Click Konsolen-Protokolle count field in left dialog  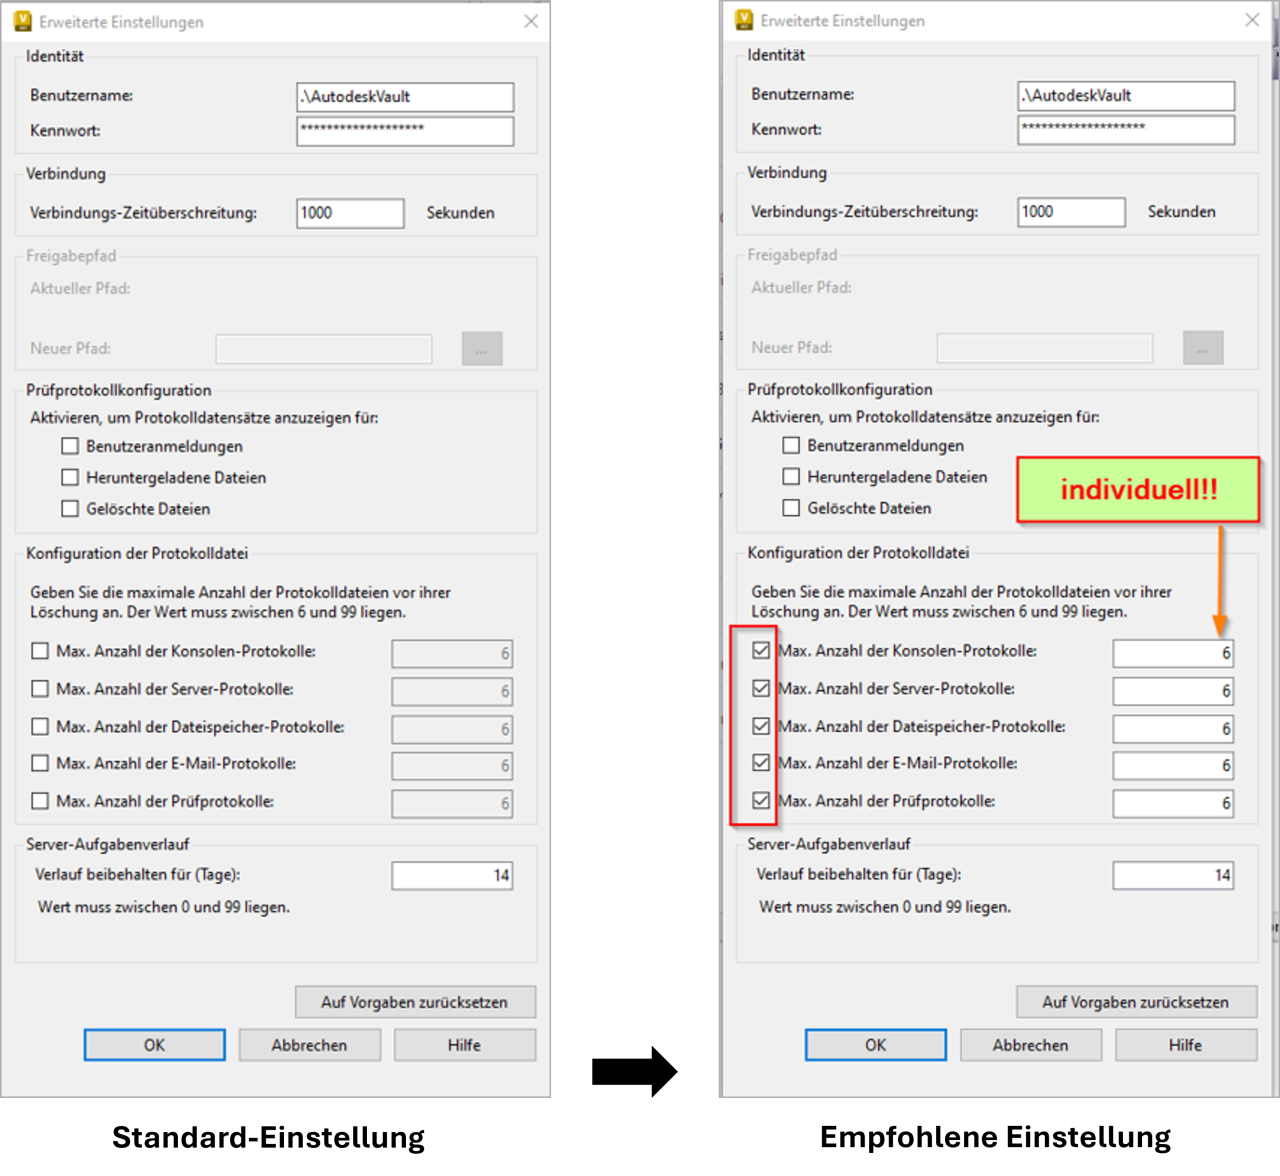(452, 654)
